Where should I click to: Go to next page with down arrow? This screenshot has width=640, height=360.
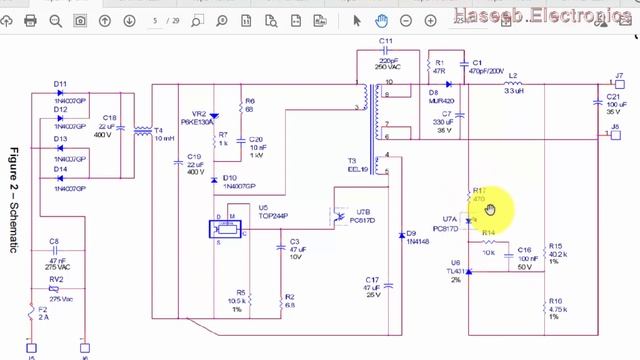tap(129, 20)
